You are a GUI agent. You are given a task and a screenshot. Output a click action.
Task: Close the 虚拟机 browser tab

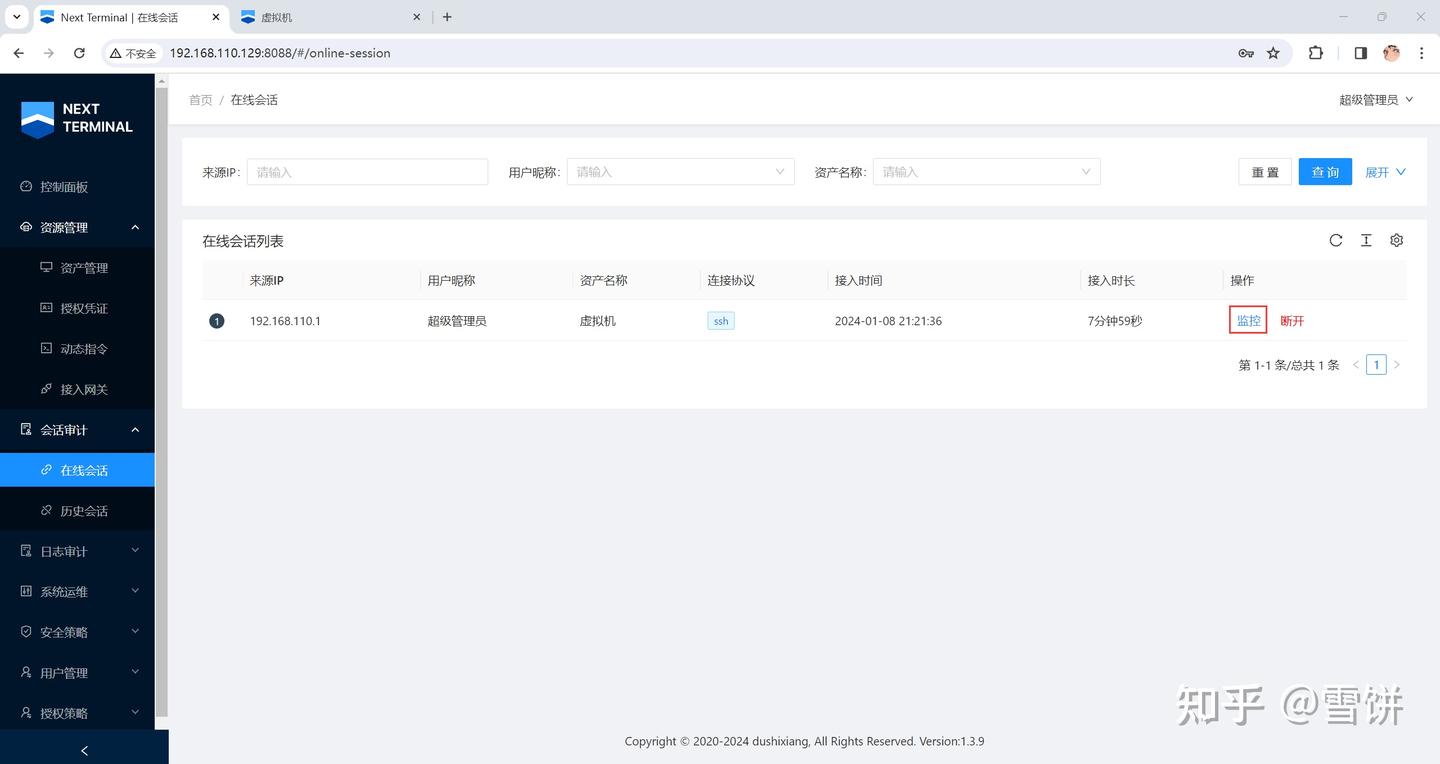pos(418,17)
